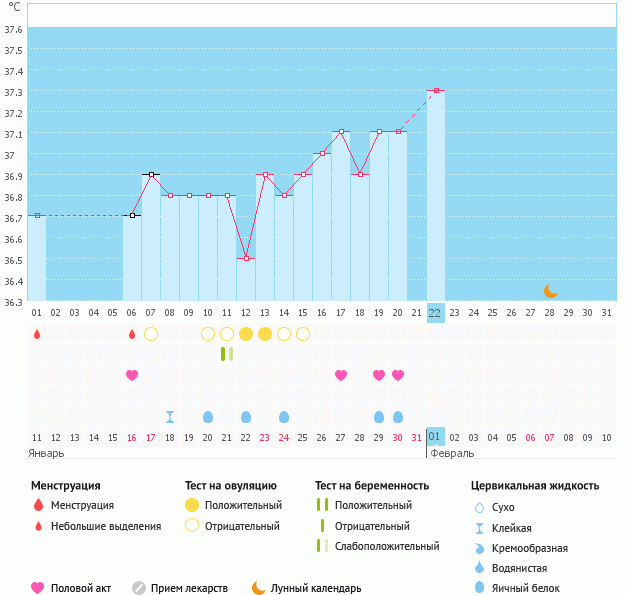Screen dimensions: 626x595
Task: Select highlighted cycle day 22 on the axis
Action: click(x=435, y=313)
